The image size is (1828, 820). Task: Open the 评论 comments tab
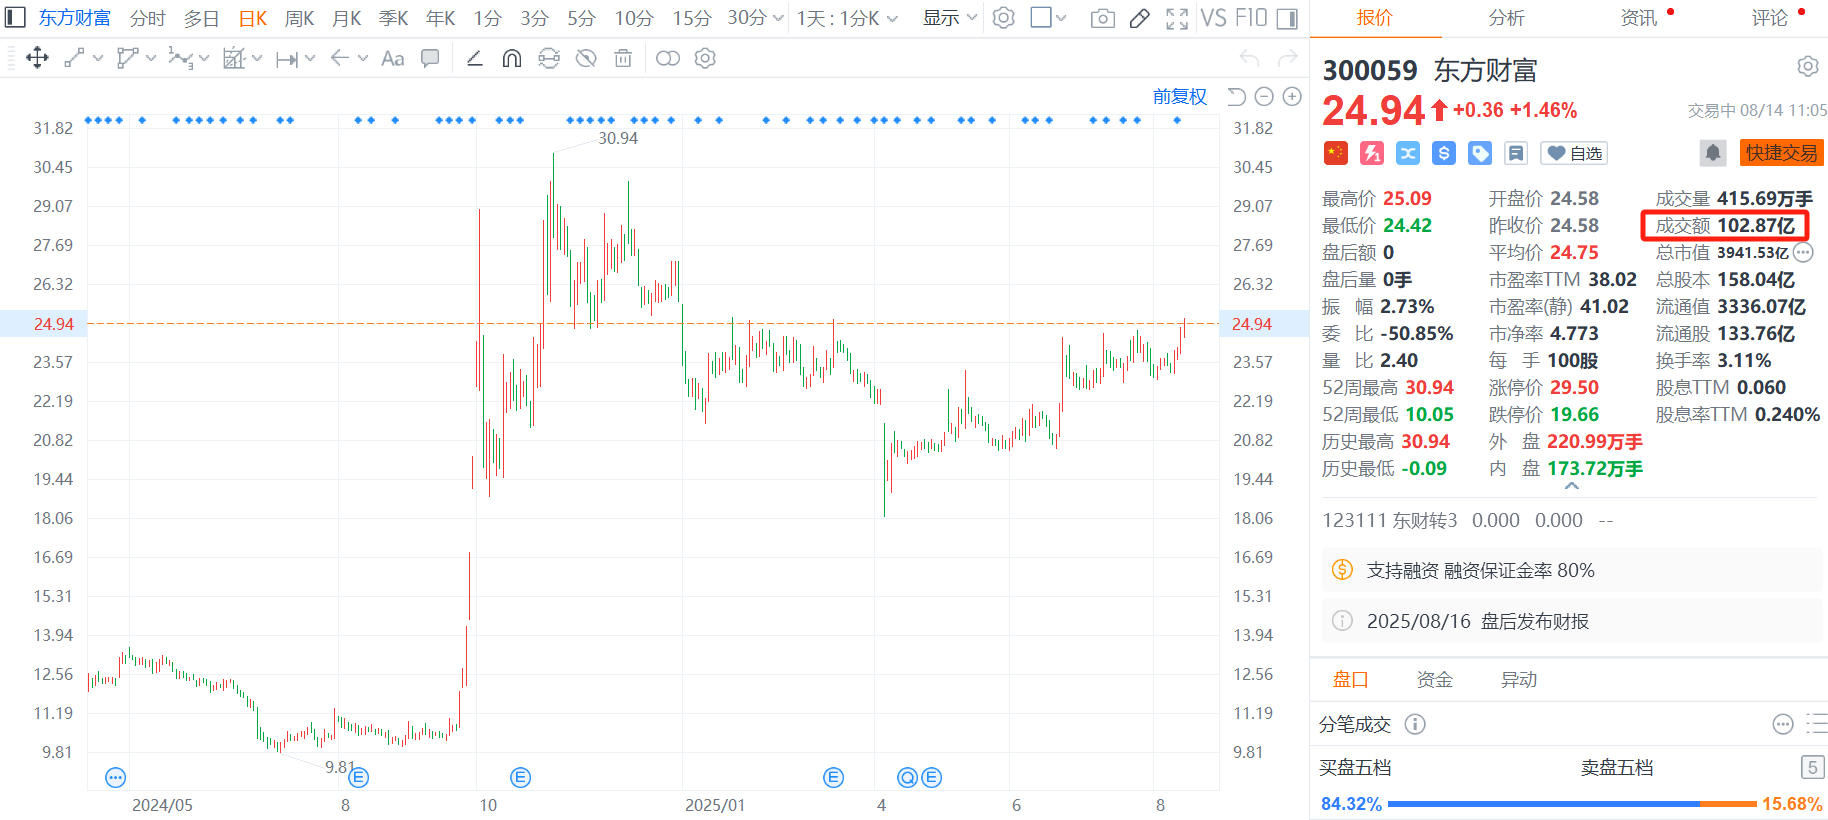pos(1770,18)
